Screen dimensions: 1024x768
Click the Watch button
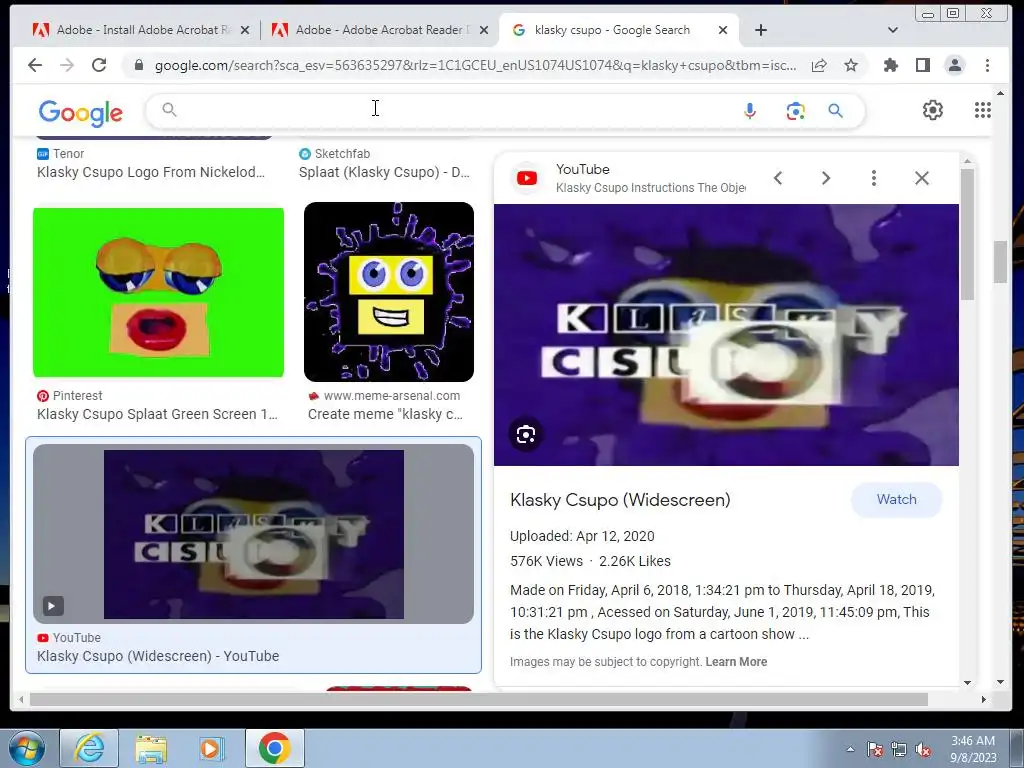tap(897, 500)
